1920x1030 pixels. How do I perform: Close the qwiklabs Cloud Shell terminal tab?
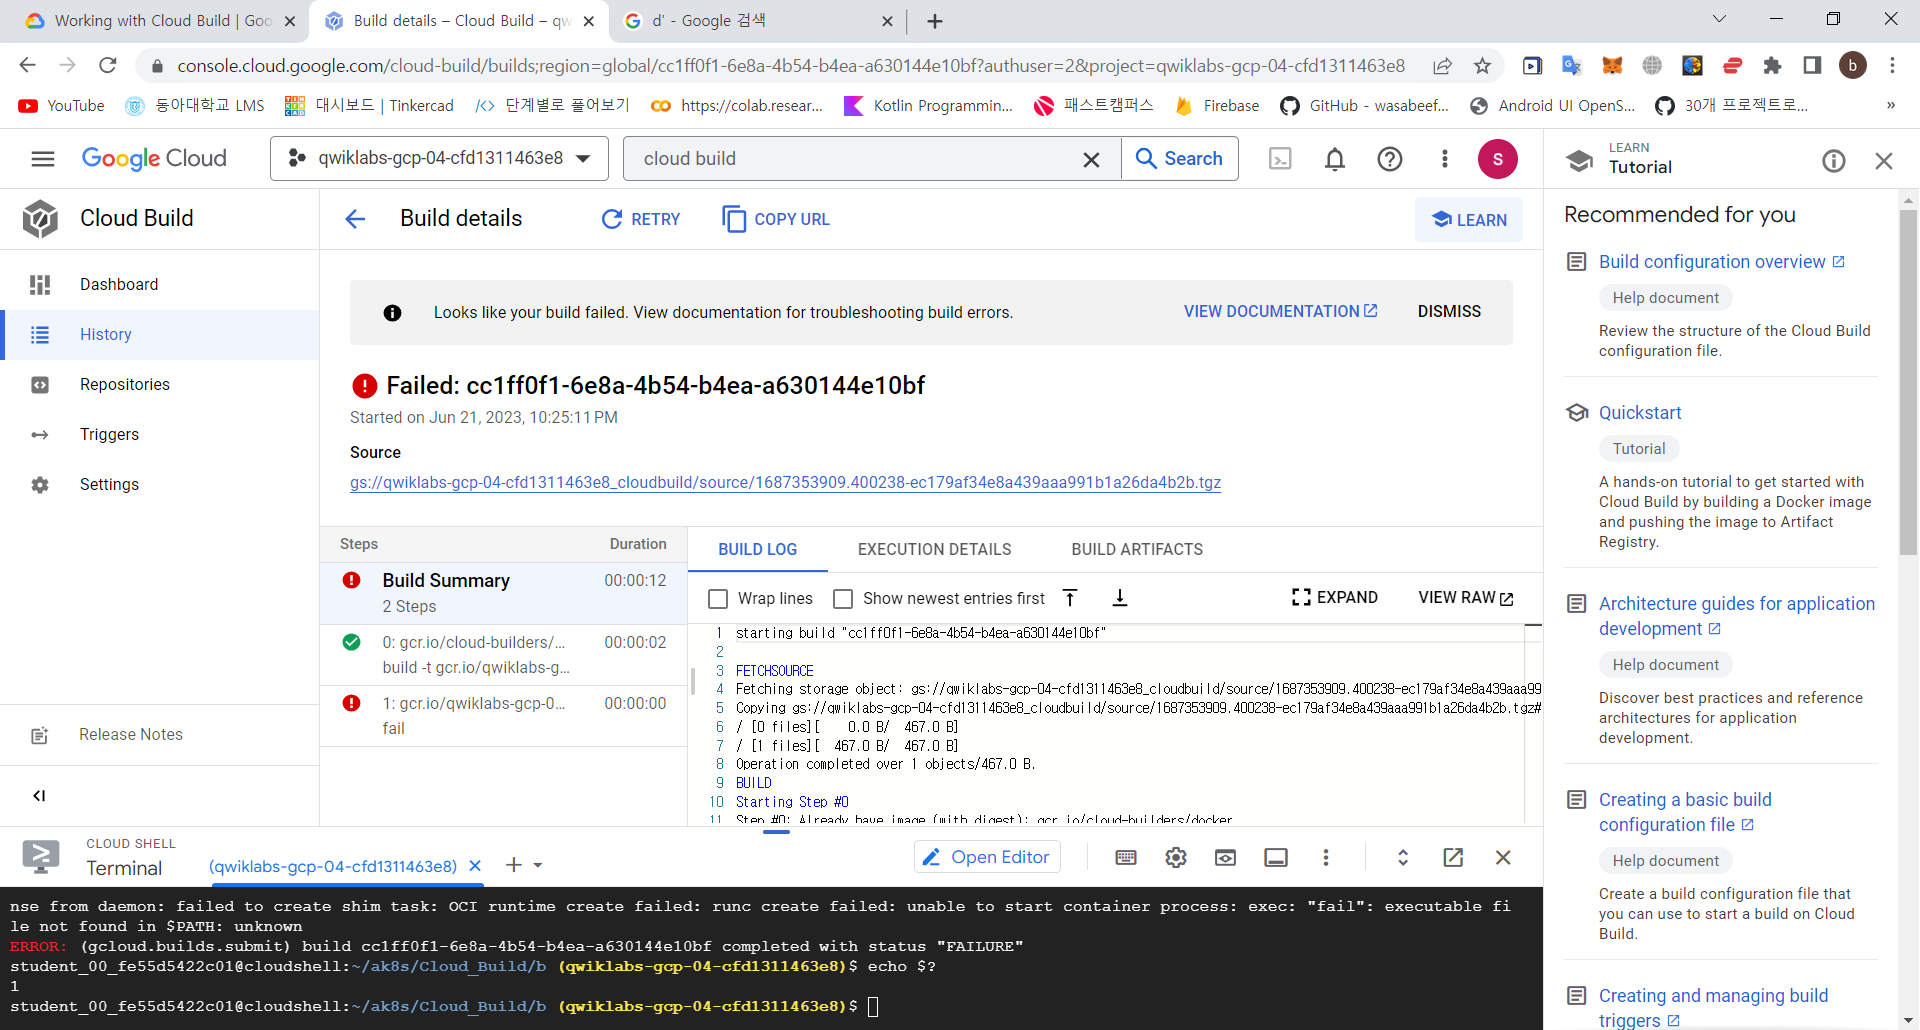pyautogui.click(x=475, y=866)
